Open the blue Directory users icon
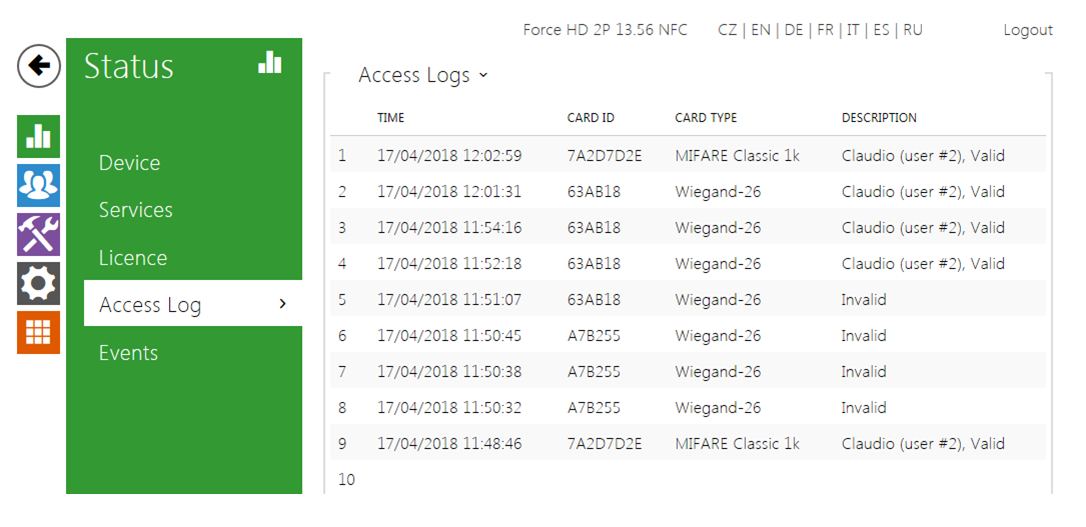Screen dimensions: 1086x527 38,185
